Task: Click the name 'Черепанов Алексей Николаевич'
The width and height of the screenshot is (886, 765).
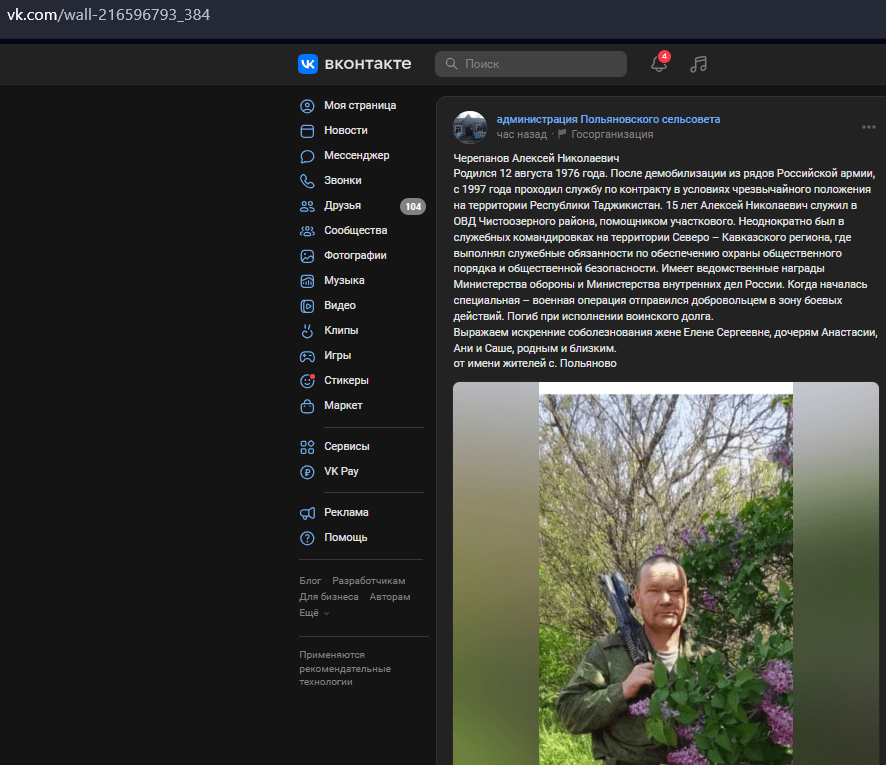Action: click(536, 158)
